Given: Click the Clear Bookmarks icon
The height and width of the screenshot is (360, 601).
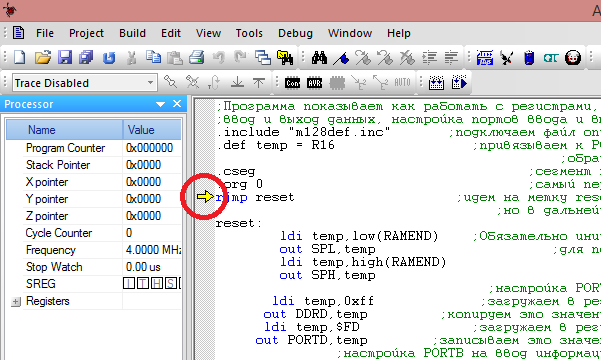Looking at the screenshot, I should click(x=407, y=58).
